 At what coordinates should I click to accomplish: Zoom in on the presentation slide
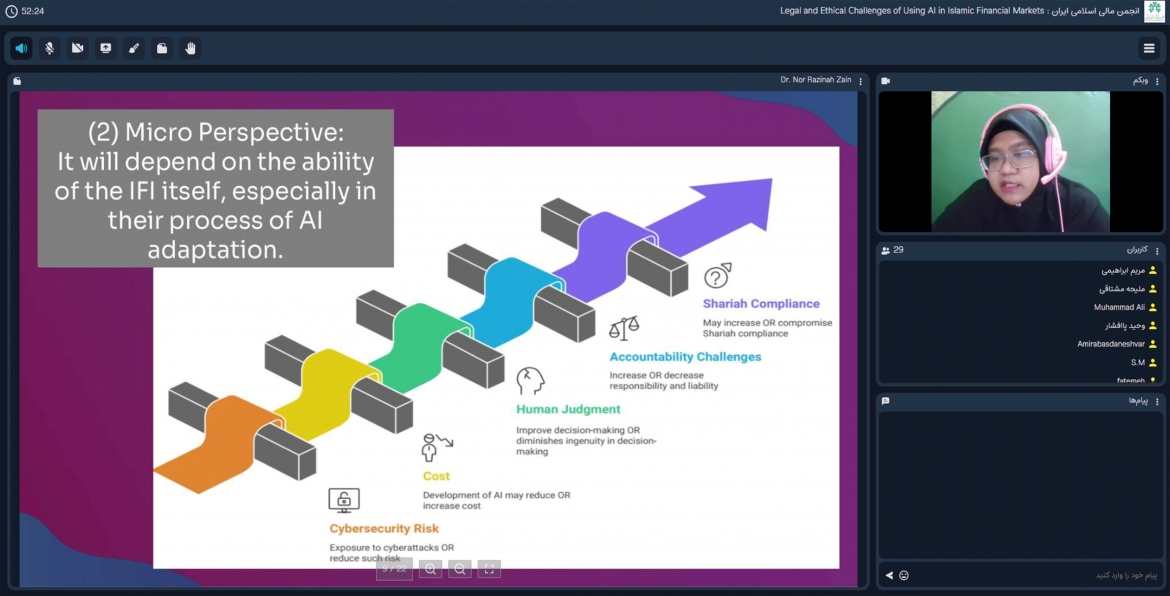[430, 569]
